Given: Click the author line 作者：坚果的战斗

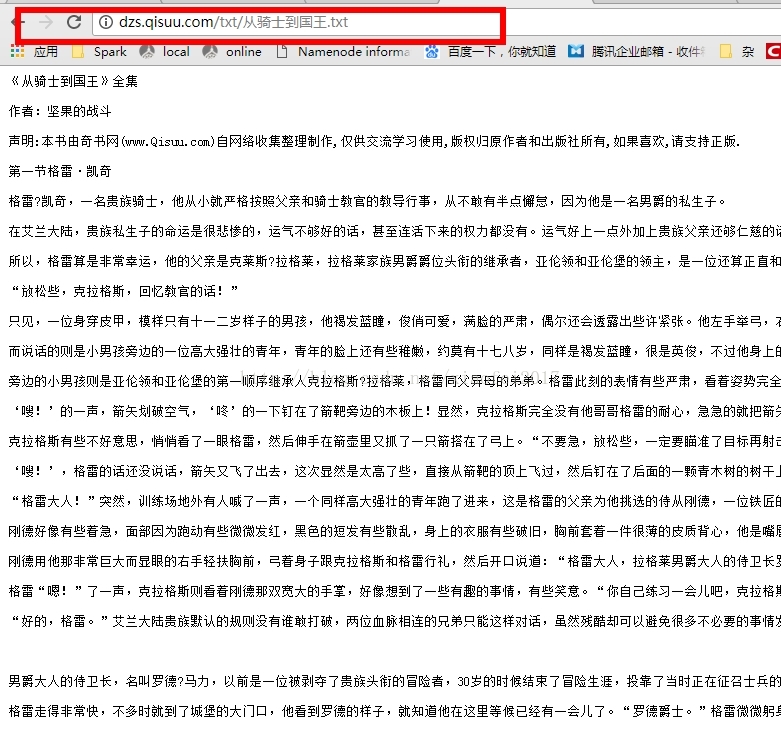Looking at the screenshot, I should pyautogui.click(x=60, y=111).
